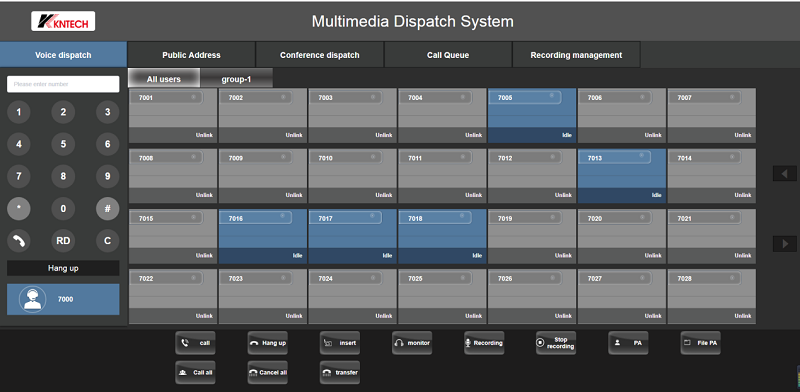
Task: Click the KNTECH logo
Action: coord(63,21)
